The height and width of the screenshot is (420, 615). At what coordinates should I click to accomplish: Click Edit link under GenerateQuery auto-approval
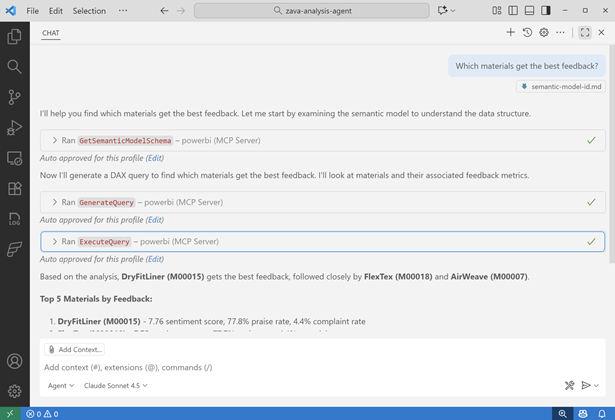[x=155, y=219]
